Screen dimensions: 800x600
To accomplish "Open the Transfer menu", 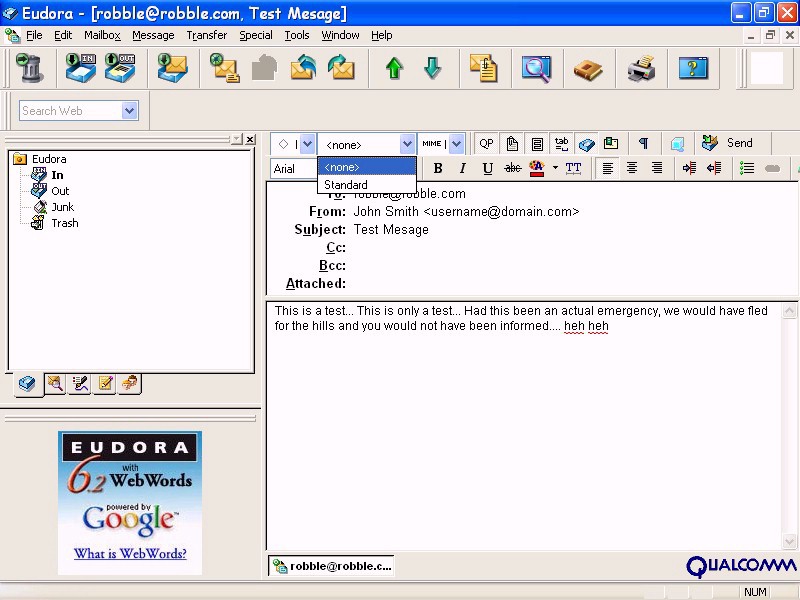I will 207,35.
